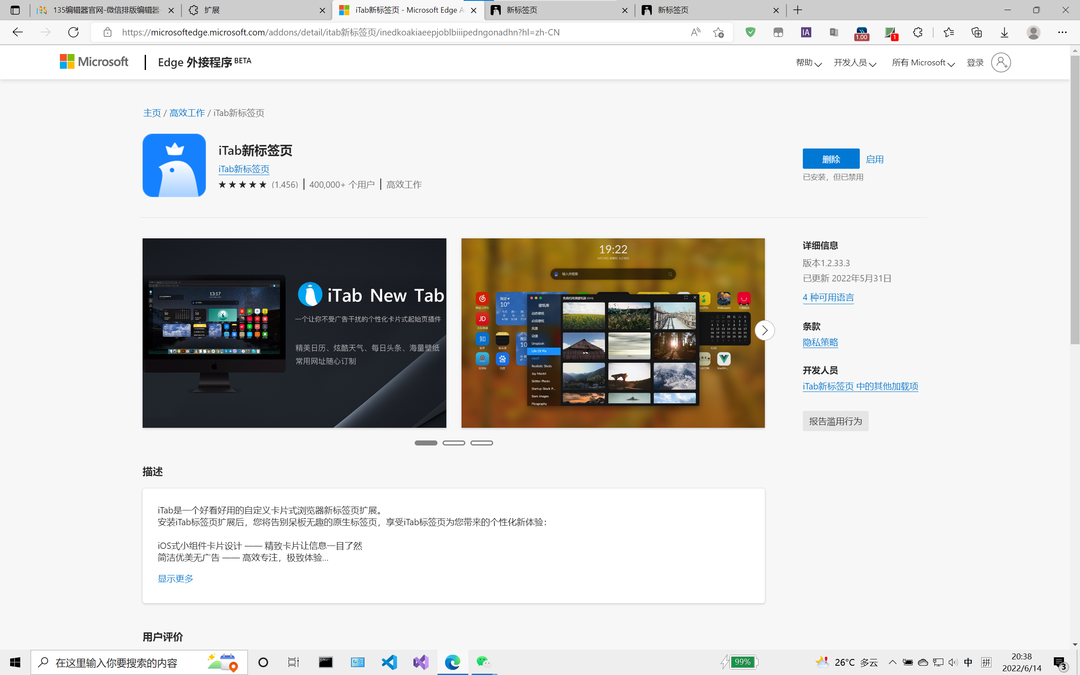Add this page to favorites star icon

[x=718, y=32]
